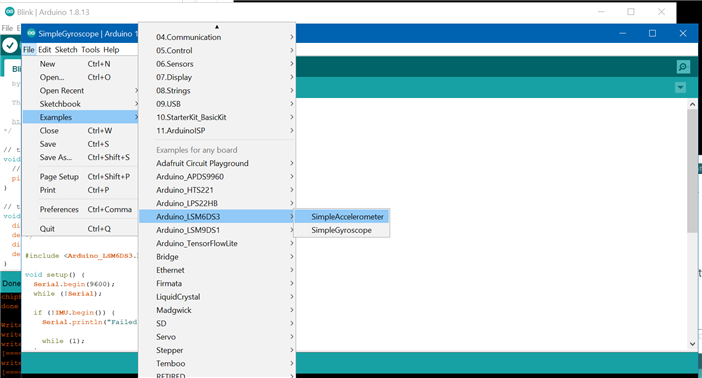Expand the LiquidCrystal examples
This screenshot has width=702, height=378.
(217, 297)
